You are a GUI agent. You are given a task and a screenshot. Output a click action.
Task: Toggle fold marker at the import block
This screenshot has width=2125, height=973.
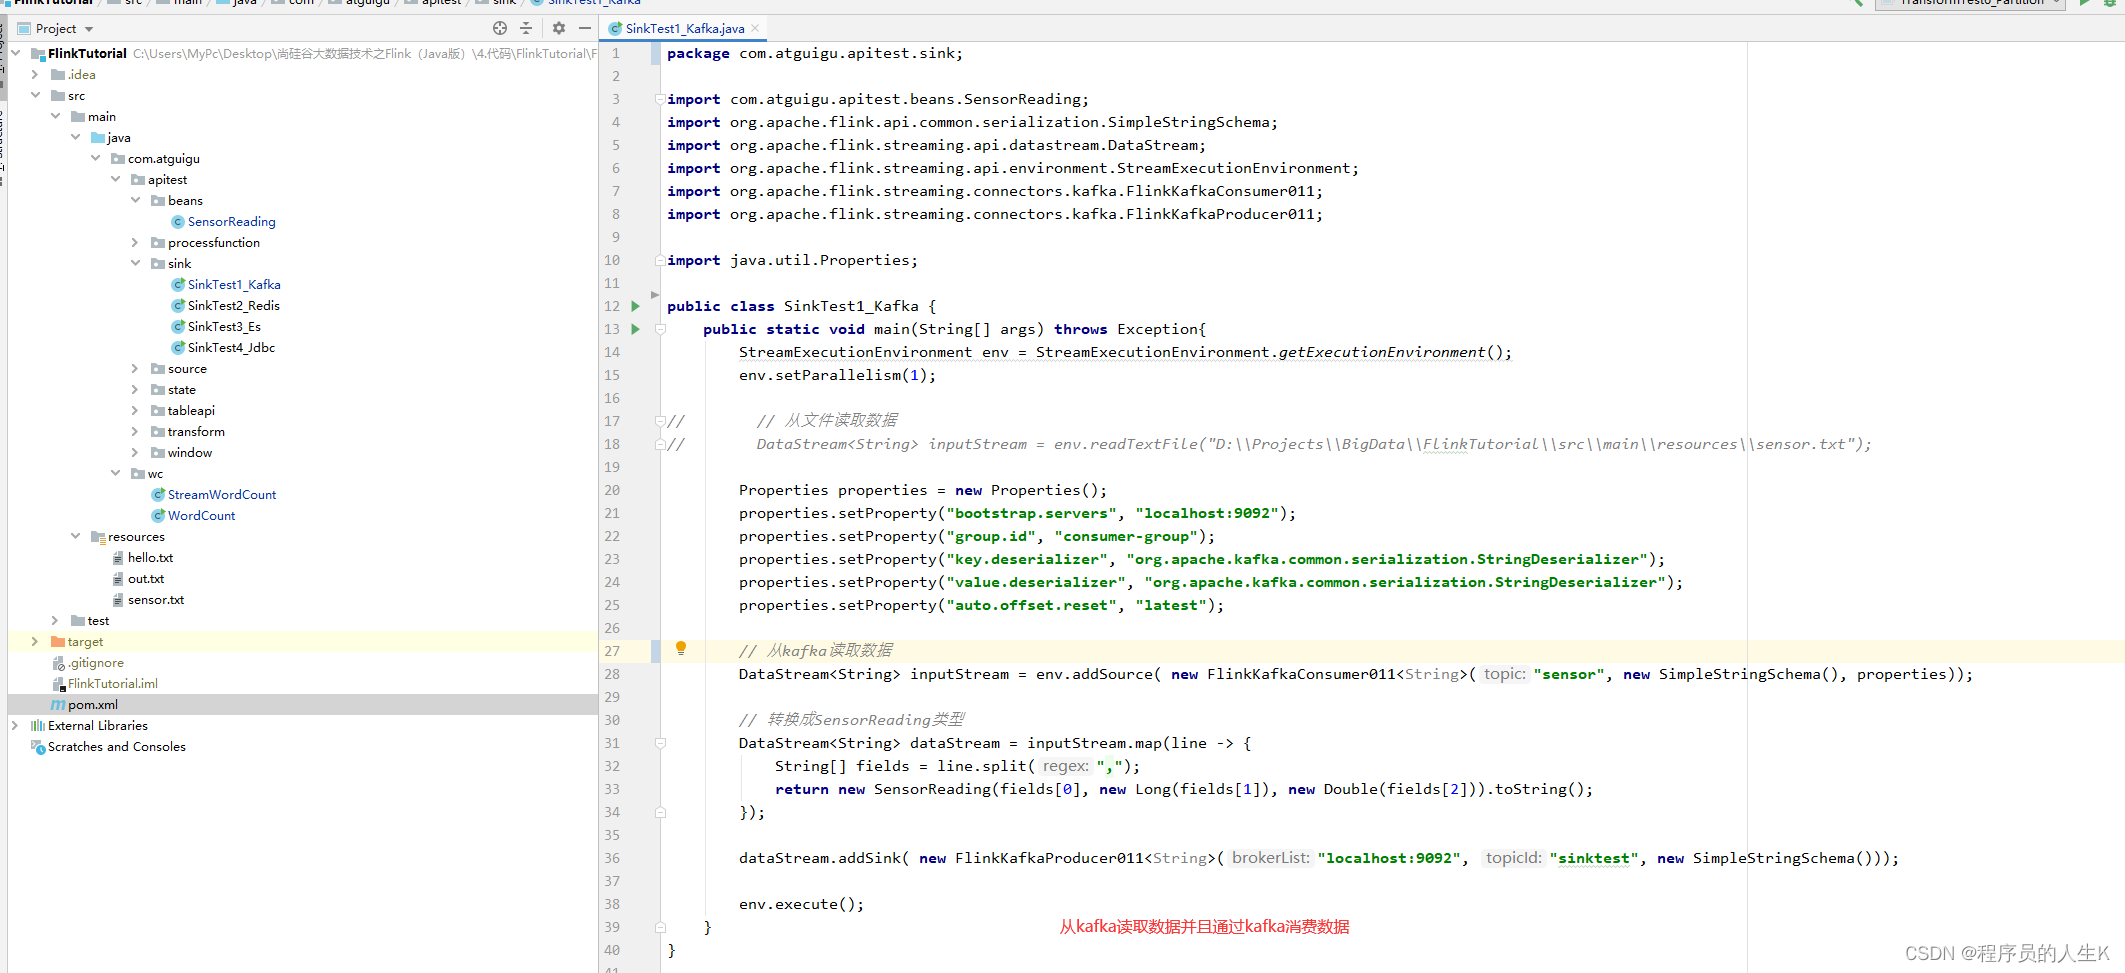(x=660, y=99)
